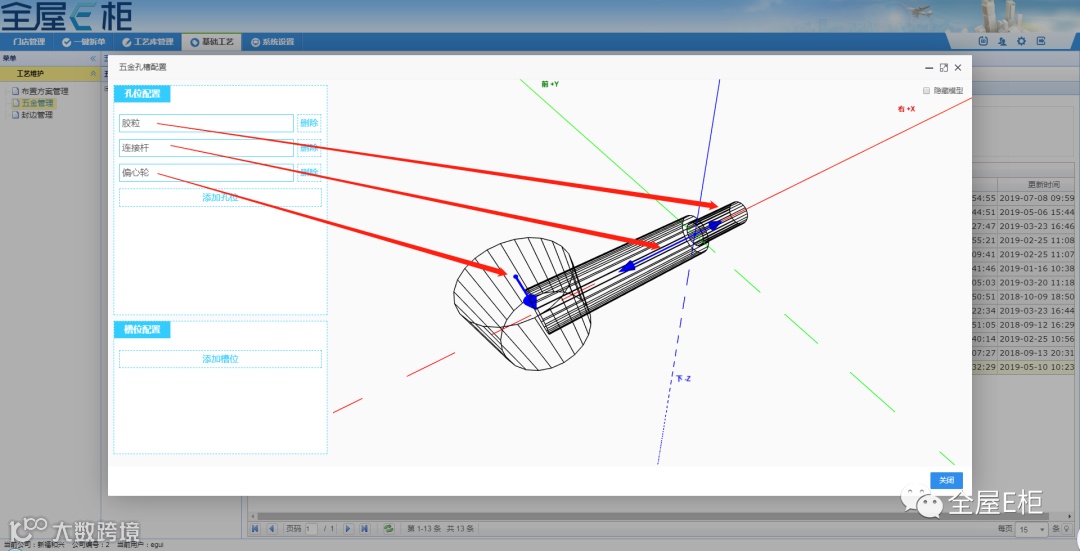
Task: Maximize the 五金孔槽配置 dialog
Action: [944, 67]
